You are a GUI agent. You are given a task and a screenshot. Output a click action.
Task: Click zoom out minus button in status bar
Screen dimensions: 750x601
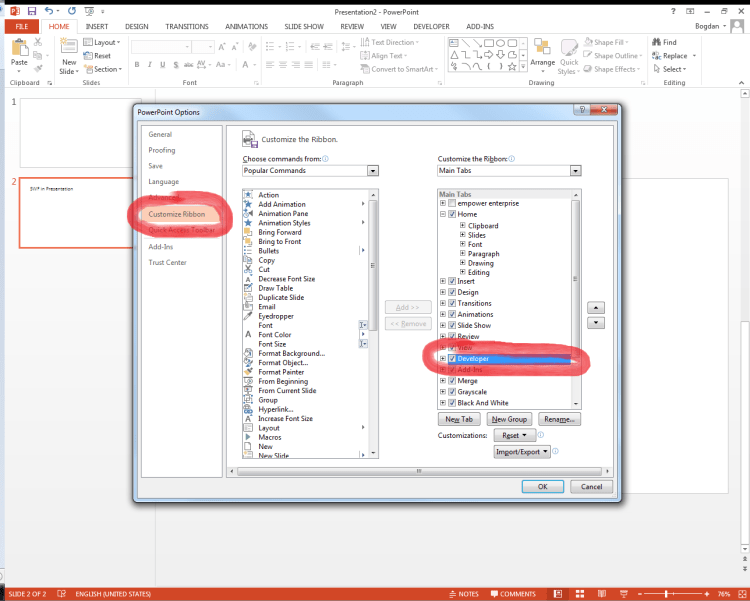[640, 594]
